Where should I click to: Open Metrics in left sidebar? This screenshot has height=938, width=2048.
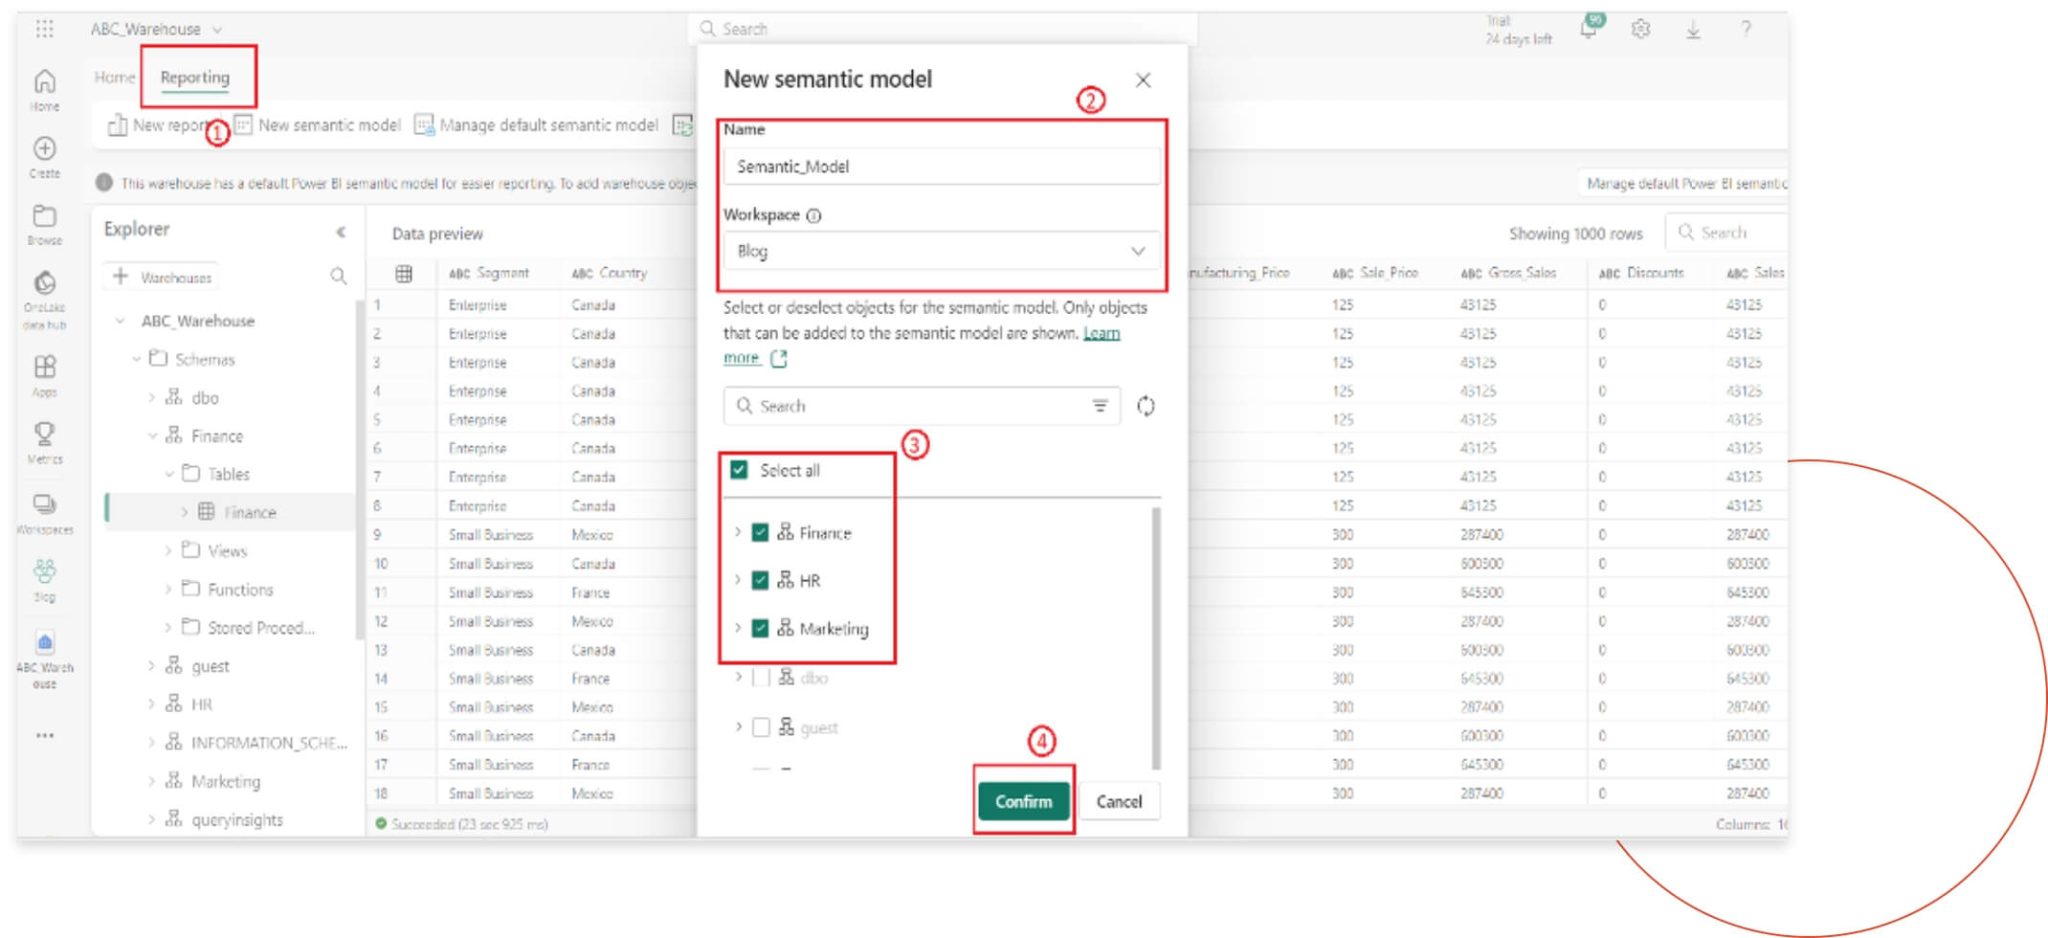(x=45, y=442)
